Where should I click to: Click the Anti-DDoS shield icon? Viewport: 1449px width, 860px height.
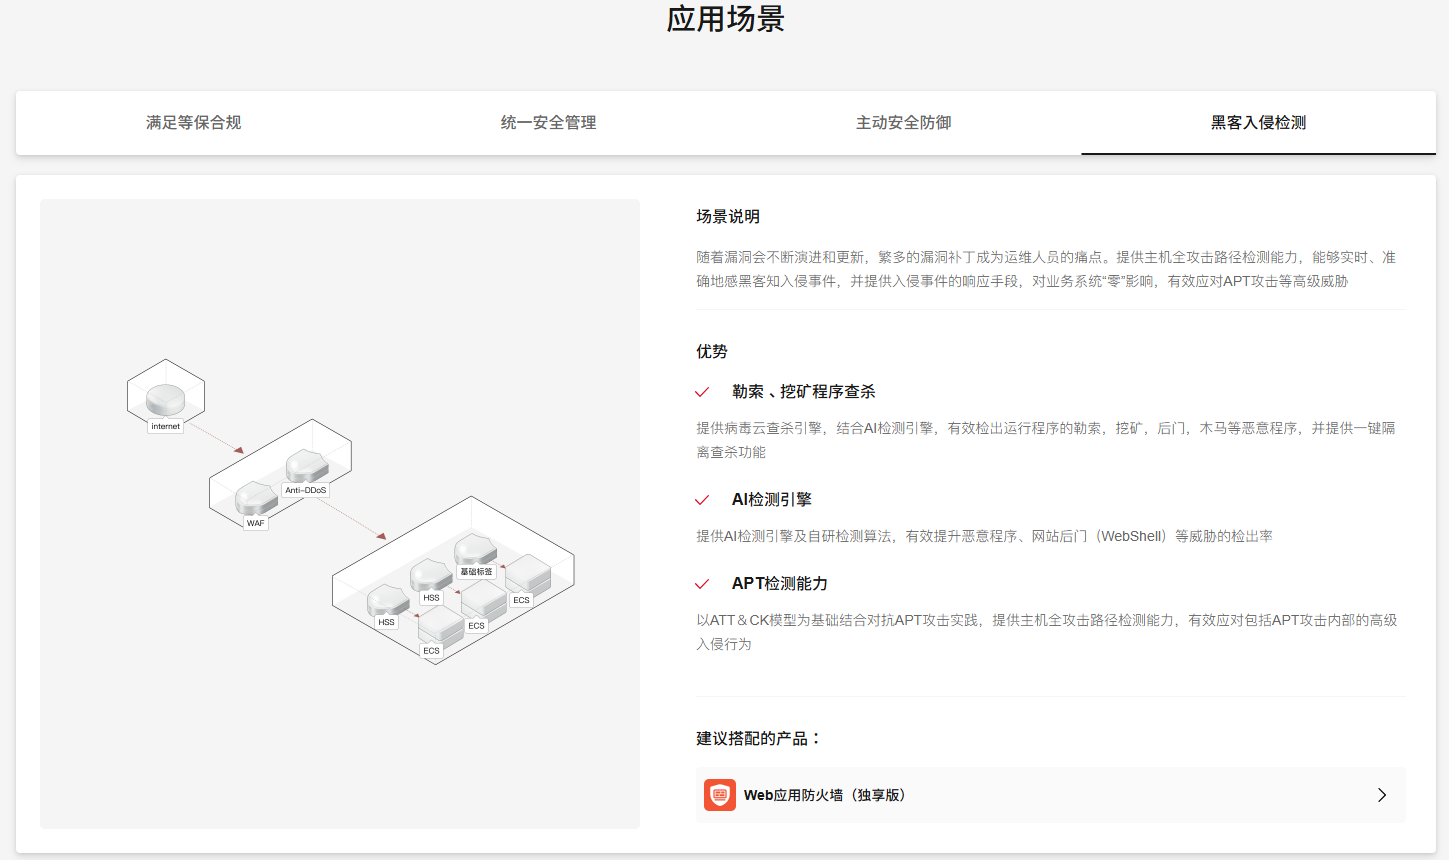click(307, 466)
